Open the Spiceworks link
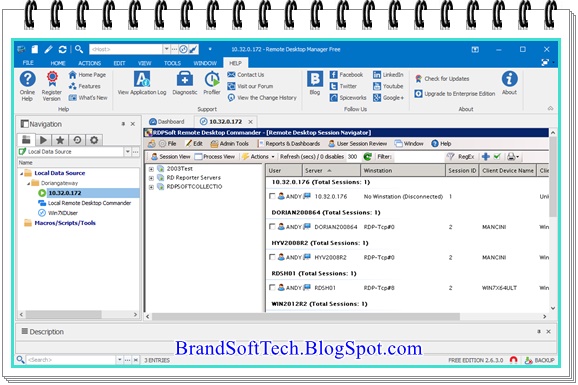The image size is (578, 385). click(348, 98)
